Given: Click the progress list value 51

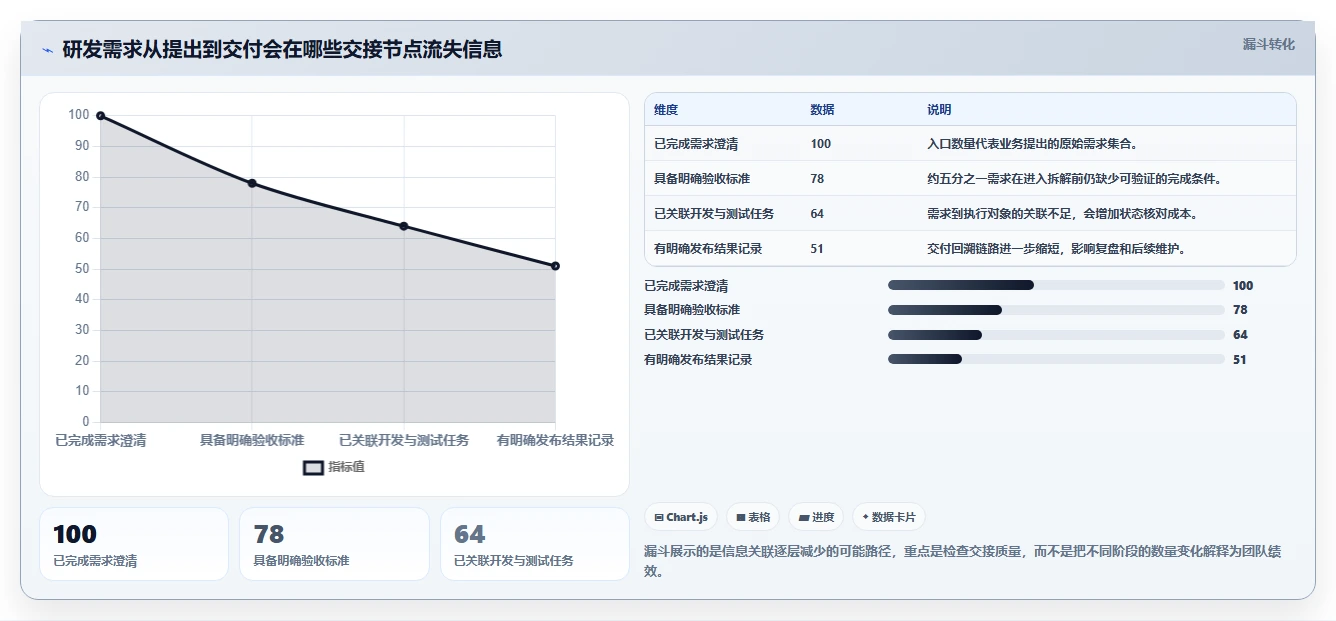Looking at the screenshot, I should tap(1240, 360).
